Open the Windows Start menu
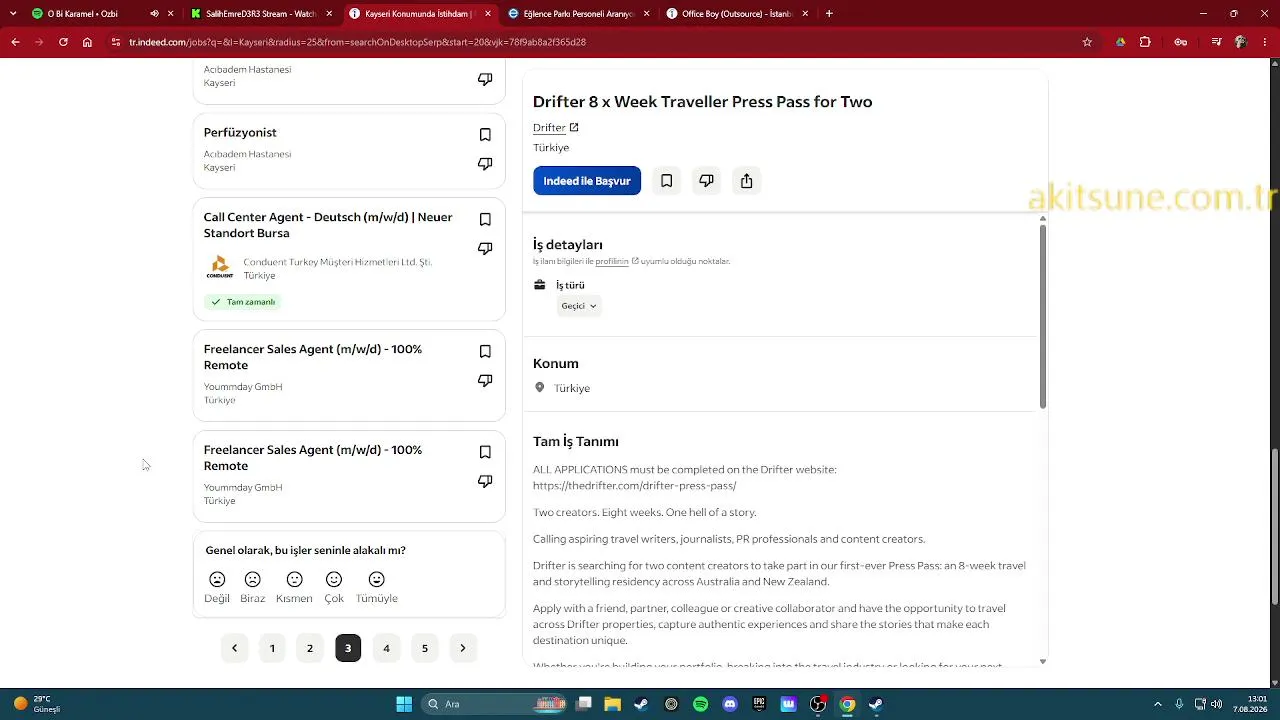Image resolution: width=1280 pixels, height=720 pixels. pyautogui.click(x=404, y=704)
